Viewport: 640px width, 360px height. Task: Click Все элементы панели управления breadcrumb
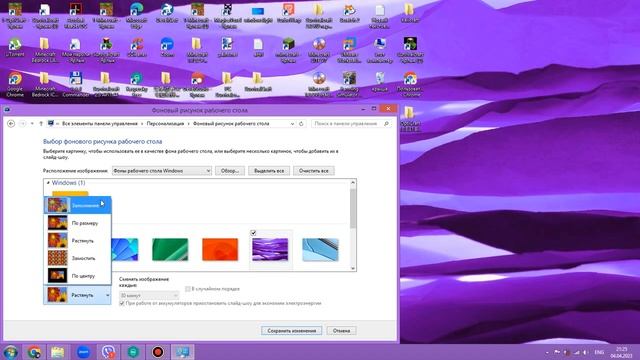pyautogui.click(x=100, y=124)
